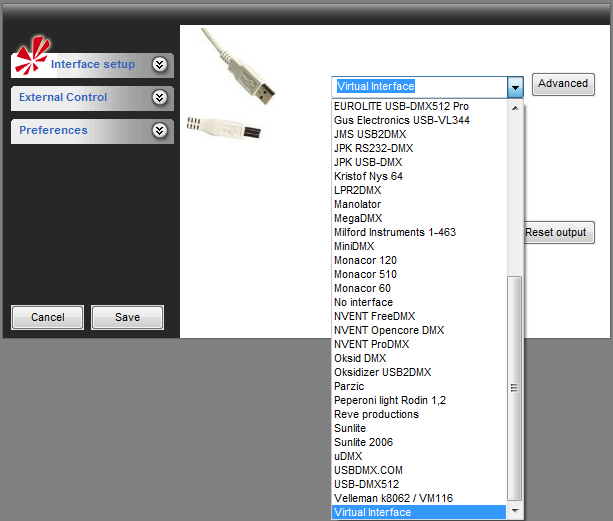
Task: Select the Manolator interface
Action: click(419, 204)
